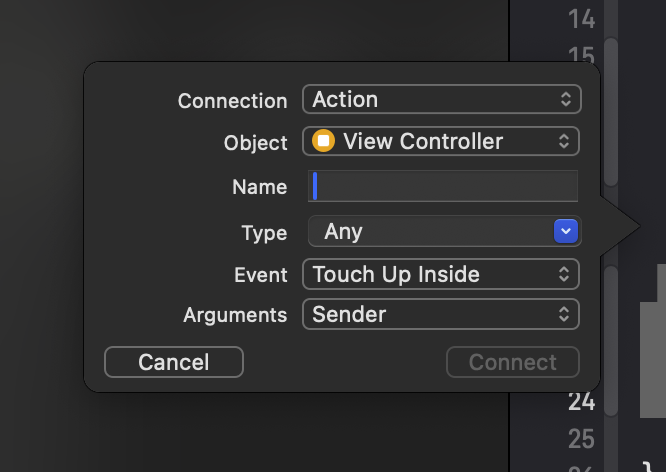Click the chevrons on the Arguments popup
This screenshot has height=472, width=666.
pos(565,314)
